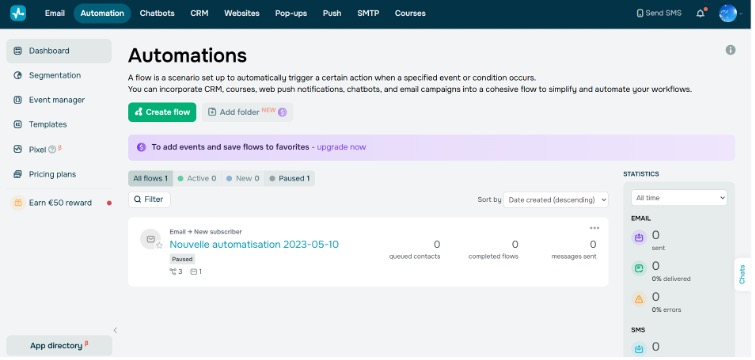Select the All flows 1 tab
Image resolution: width=755 pixels, height=360 pixels.
coord(150,179)
